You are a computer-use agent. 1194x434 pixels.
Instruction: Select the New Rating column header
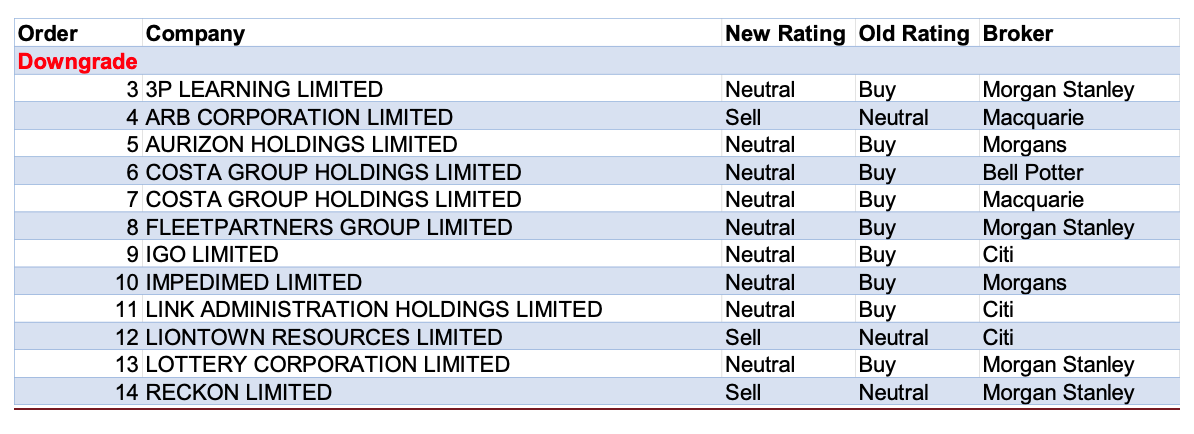pyautogui.click(x=785, y=34)
